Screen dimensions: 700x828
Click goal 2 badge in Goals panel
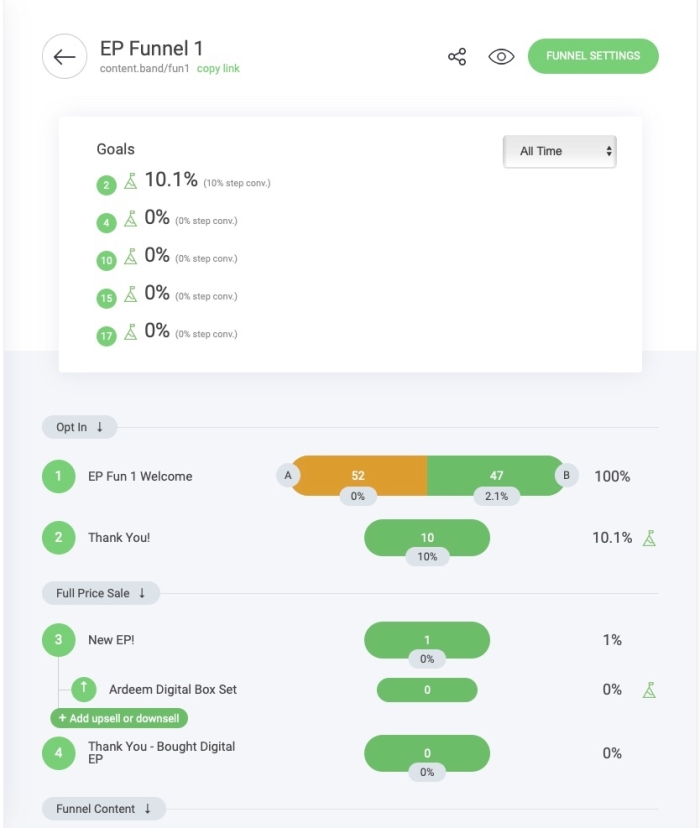click(x=106, y=185)
